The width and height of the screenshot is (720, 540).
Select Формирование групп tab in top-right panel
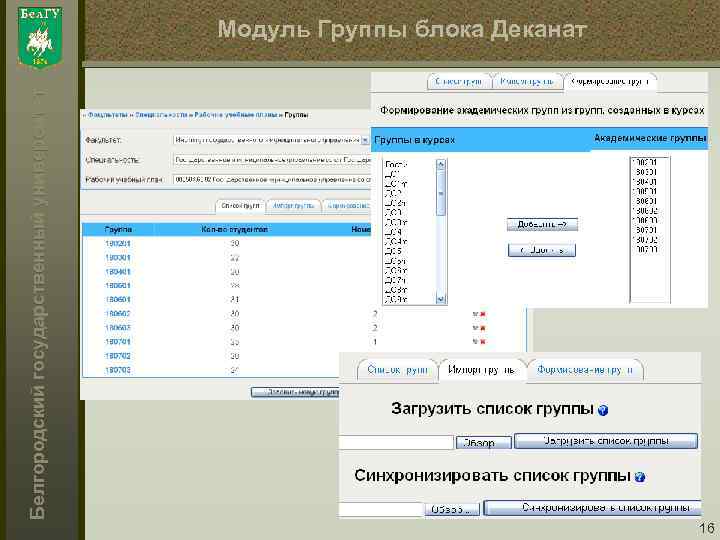(610, 82)
